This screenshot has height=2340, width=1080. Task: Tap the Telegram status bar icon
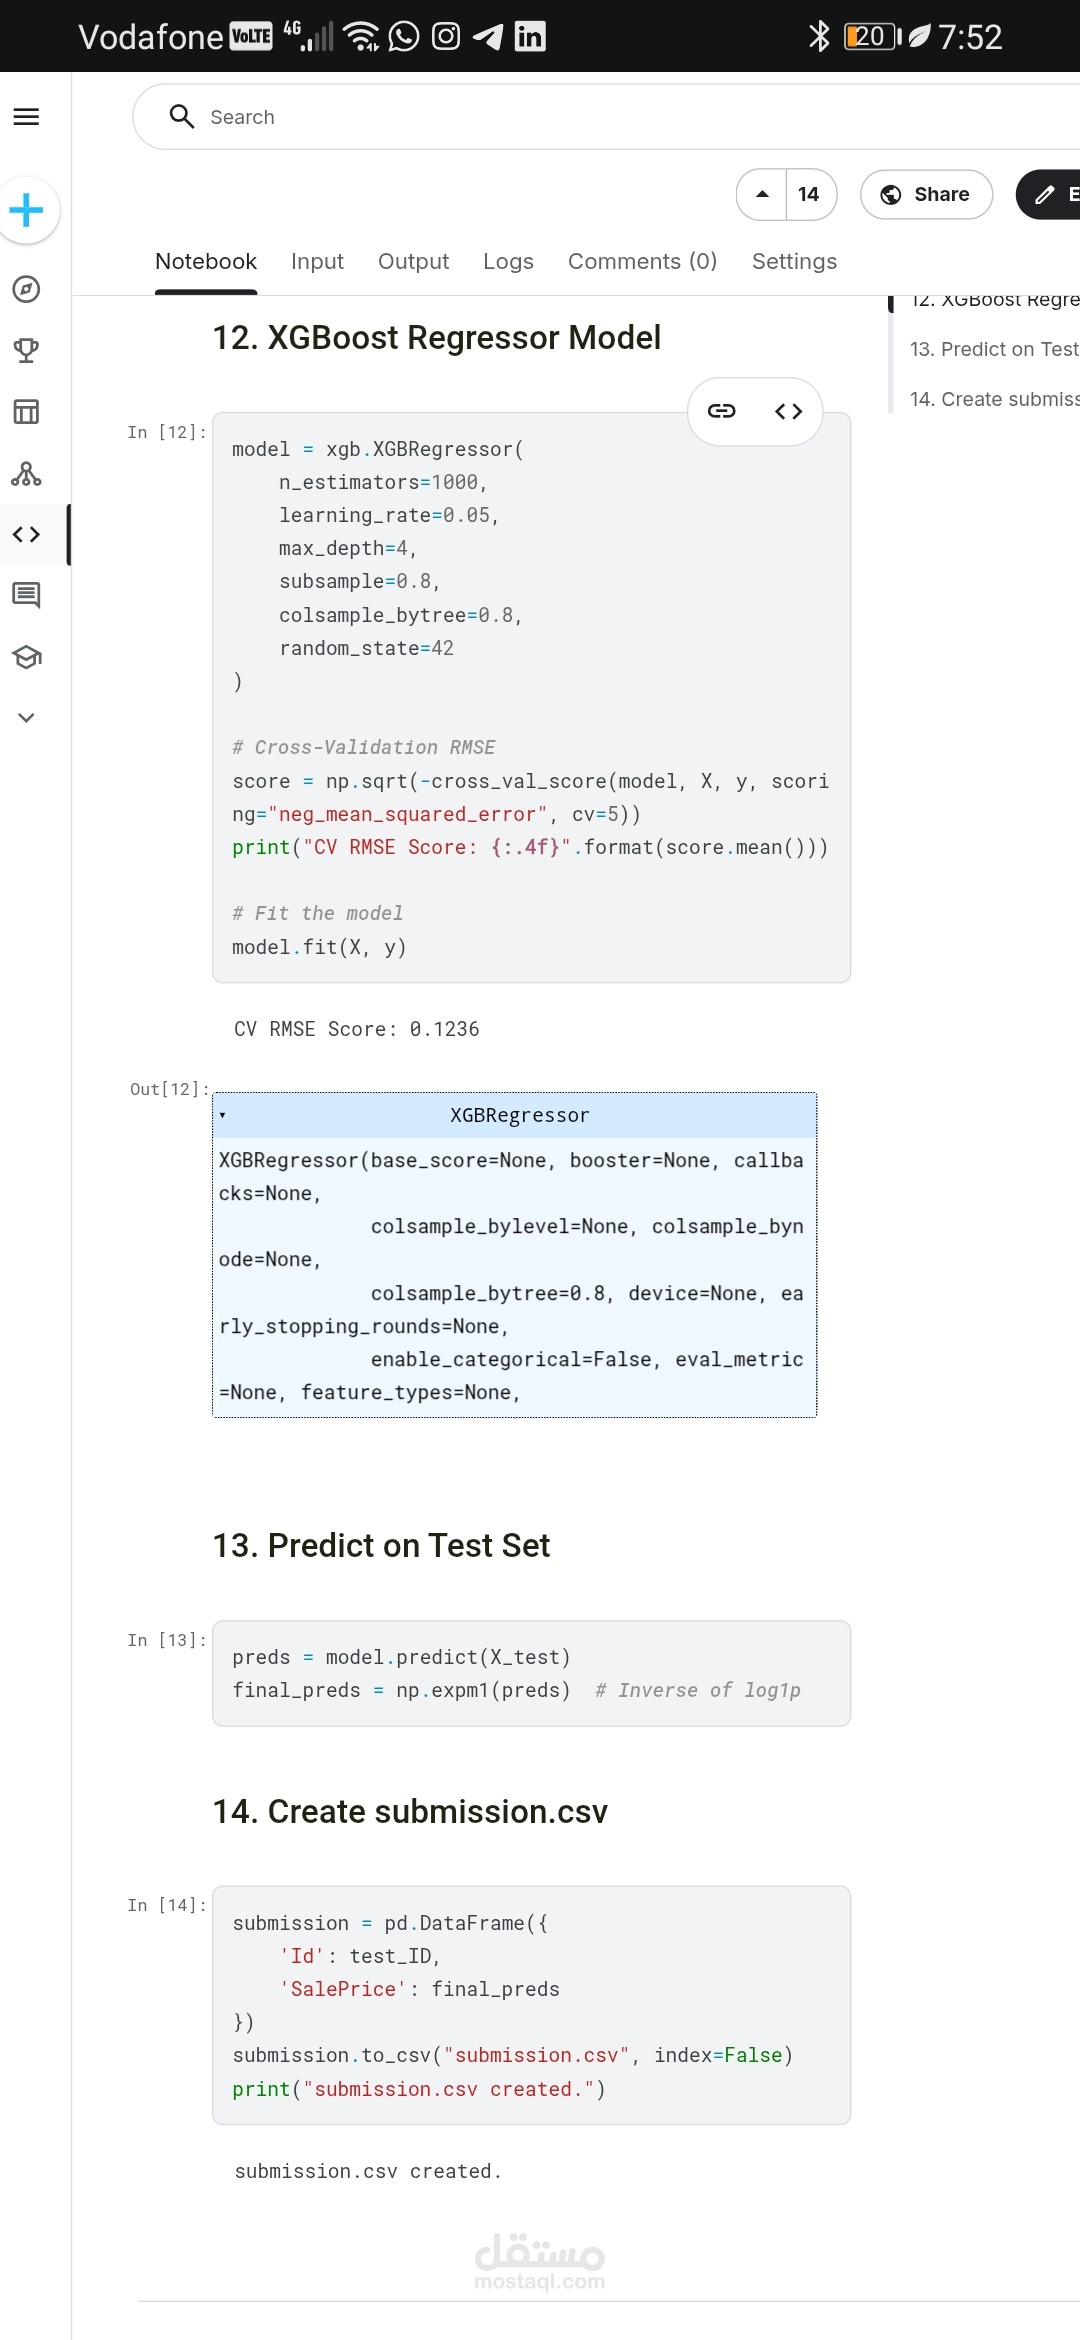pyautogui.click(x=488, y=37)
